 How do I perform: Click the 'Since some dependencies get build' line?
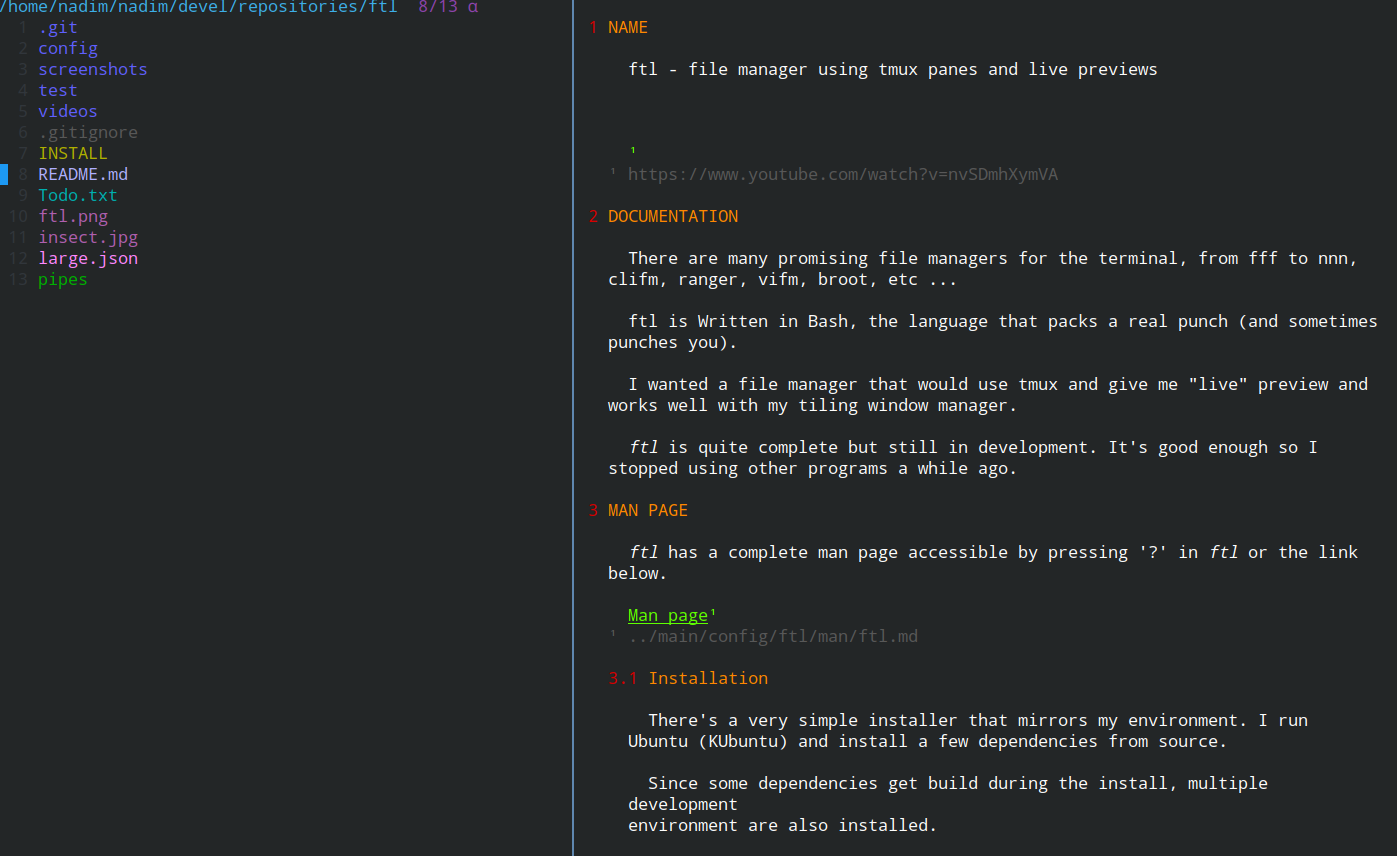coord(958,783)
